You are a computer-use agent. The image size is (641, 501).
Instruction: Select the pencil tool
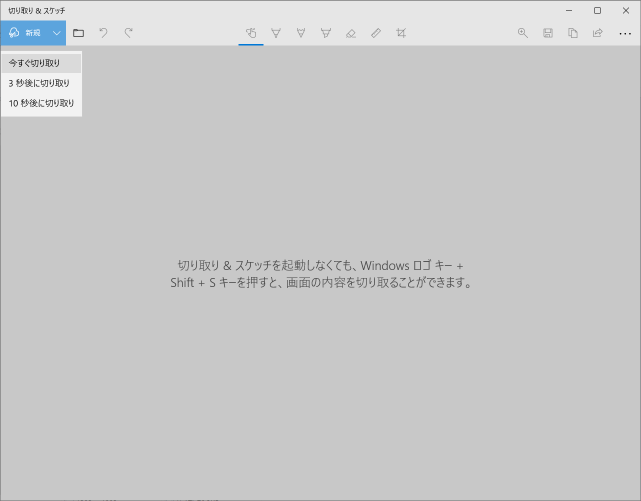pos(301,33)
